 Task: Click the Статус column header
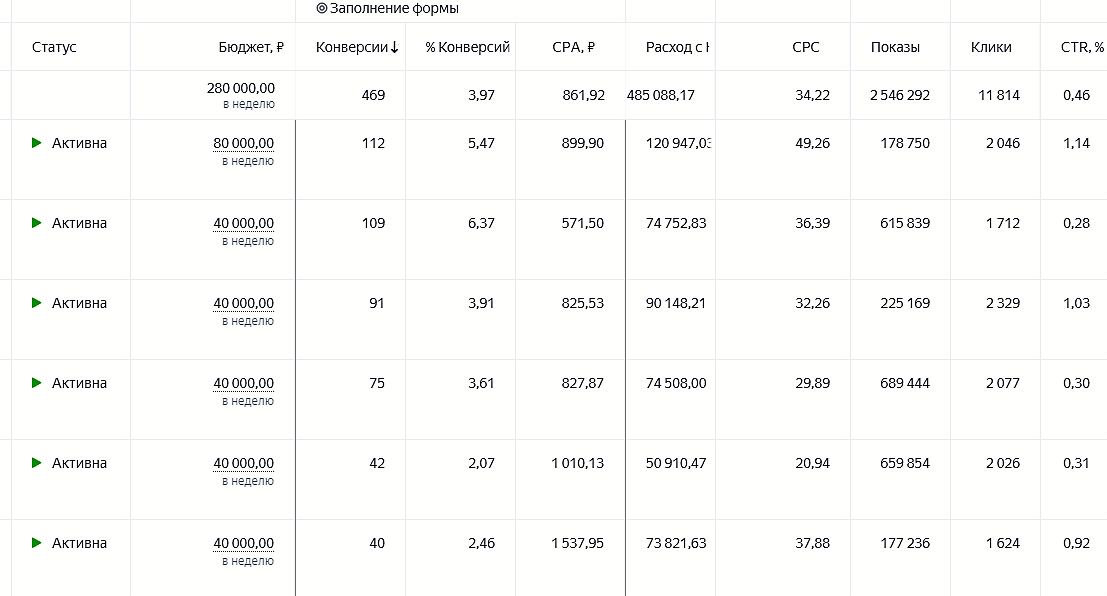[x=54, y=47]
